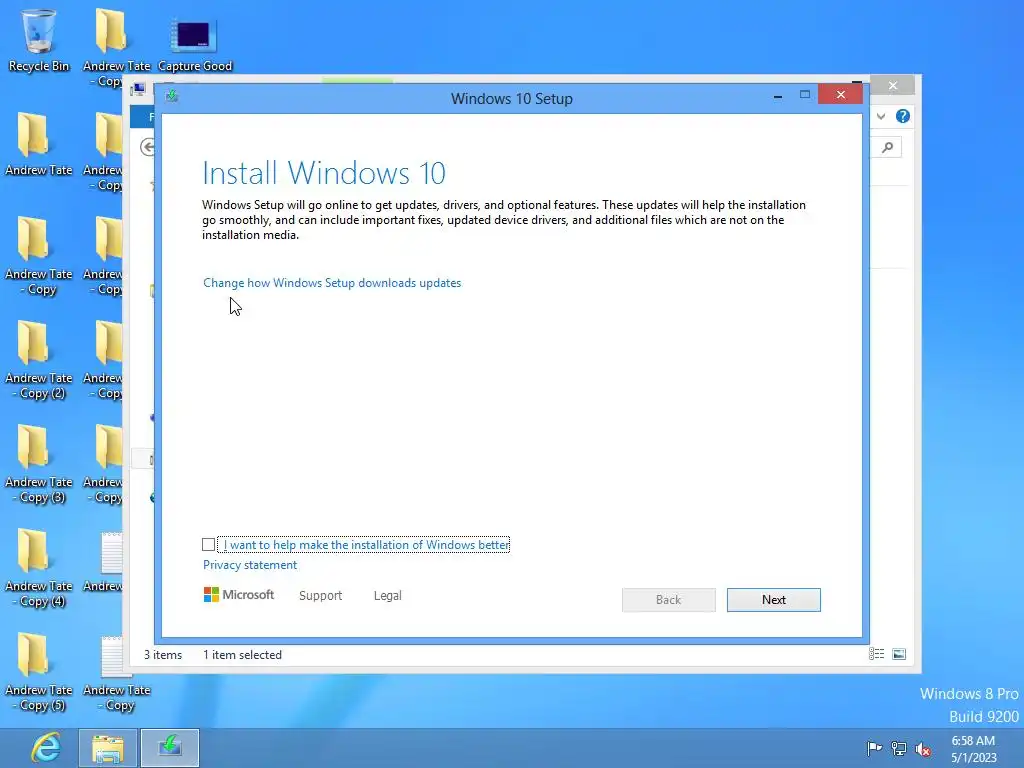1024x768 pixels.
Task: Open Internet Explorer from the taskbar
Action: coord(46,748)
